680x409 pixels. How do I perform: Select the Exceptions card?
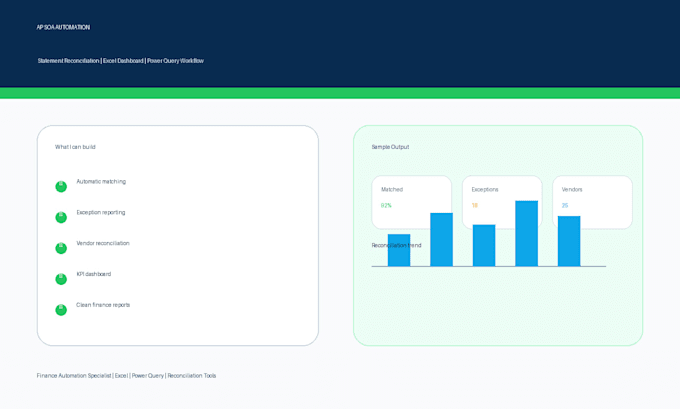coord(502,202)
